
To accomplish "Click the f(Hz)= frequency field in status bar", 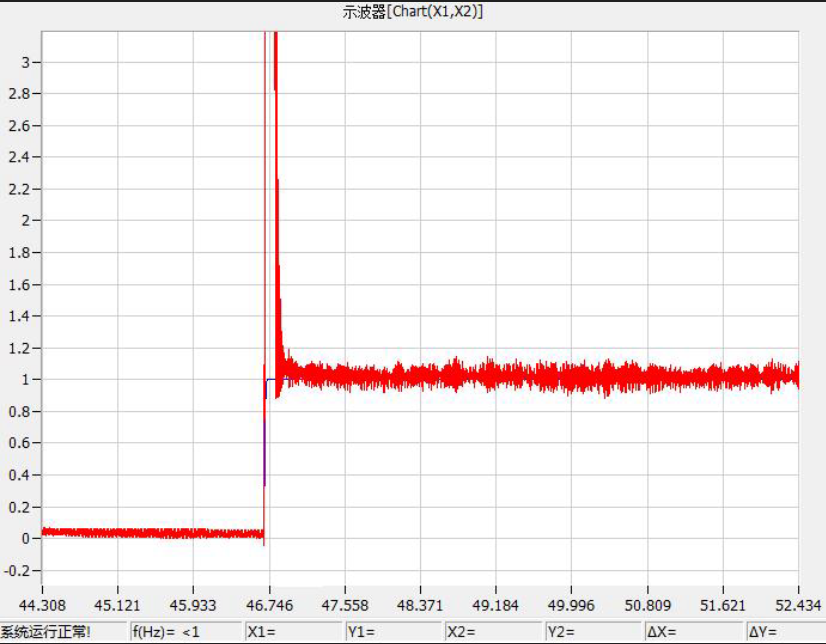I will click(186, 632).
